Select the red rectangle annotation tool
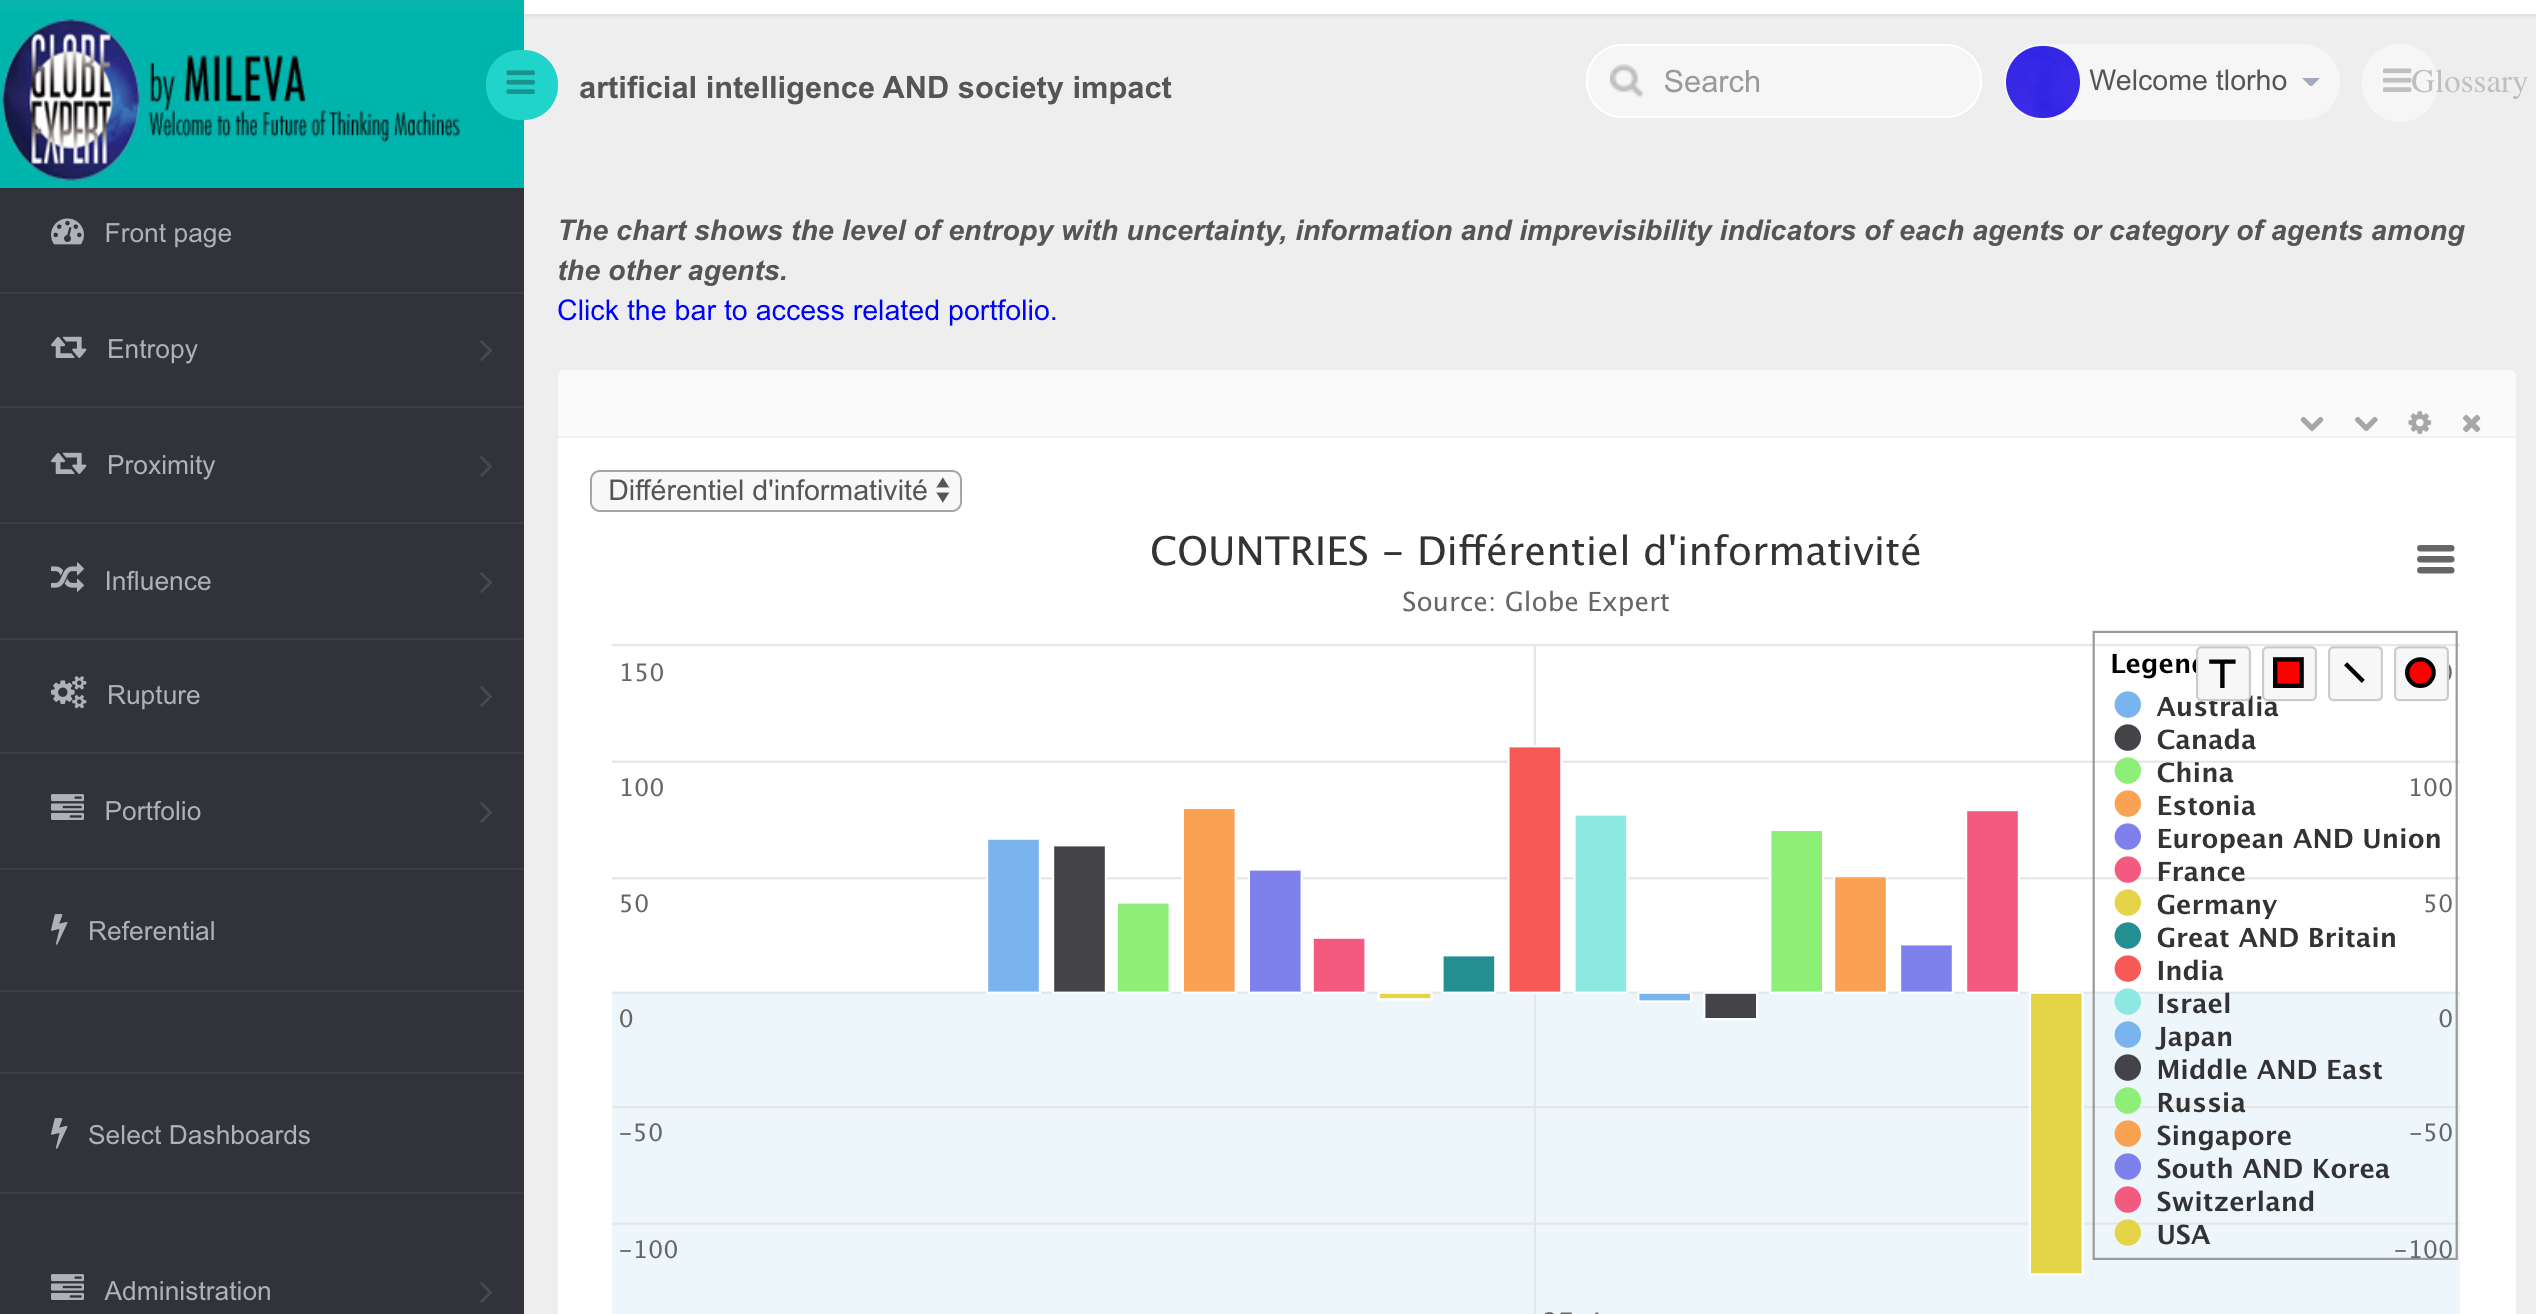 click(x=2288, y=673)
